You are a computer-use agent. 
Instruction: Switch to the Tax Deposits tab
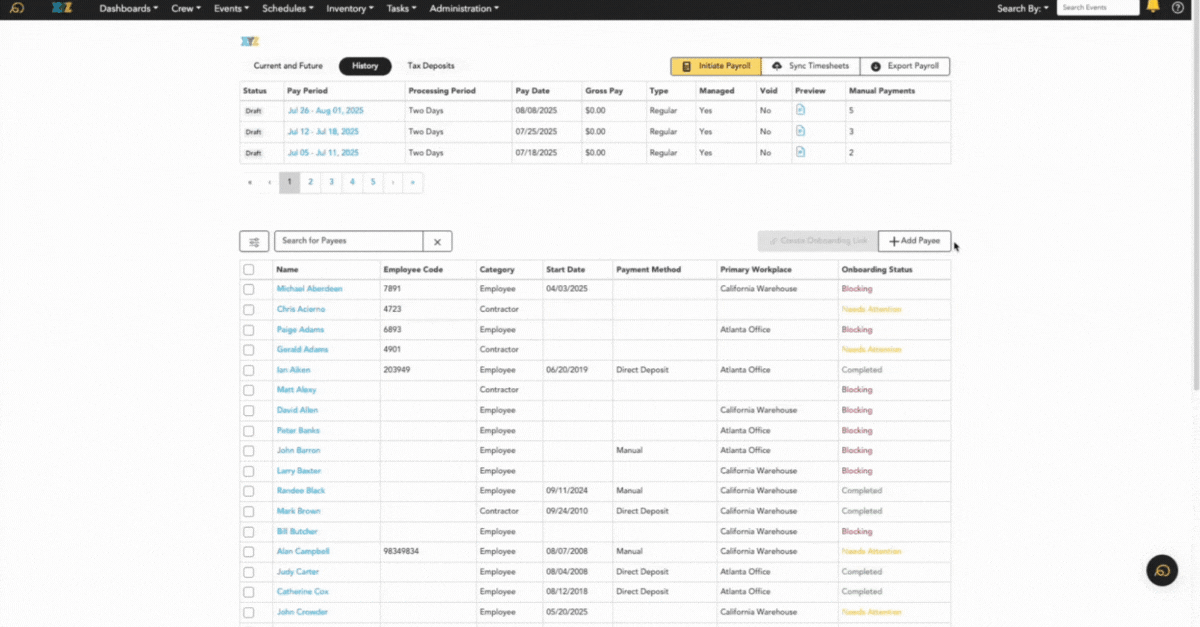click(431, 66)
